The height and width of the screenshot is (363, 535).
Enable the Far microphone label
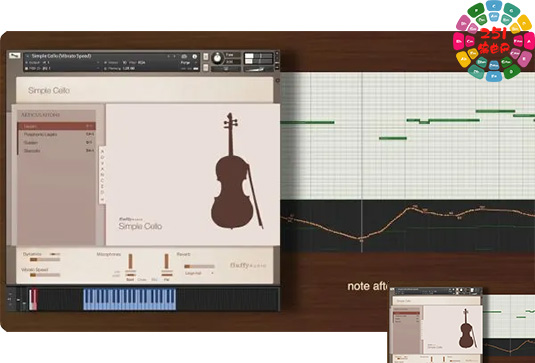166,280
